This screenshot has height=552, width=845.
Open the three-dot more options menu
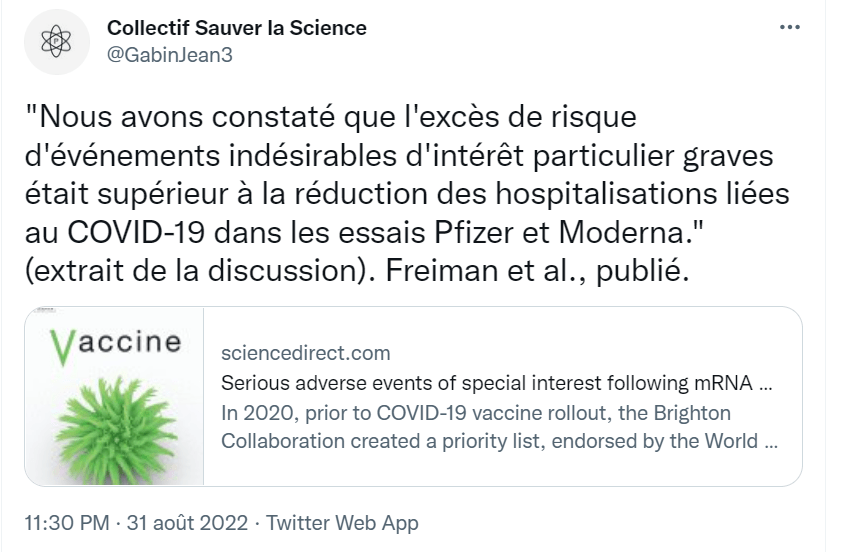(x=790, y=28)
